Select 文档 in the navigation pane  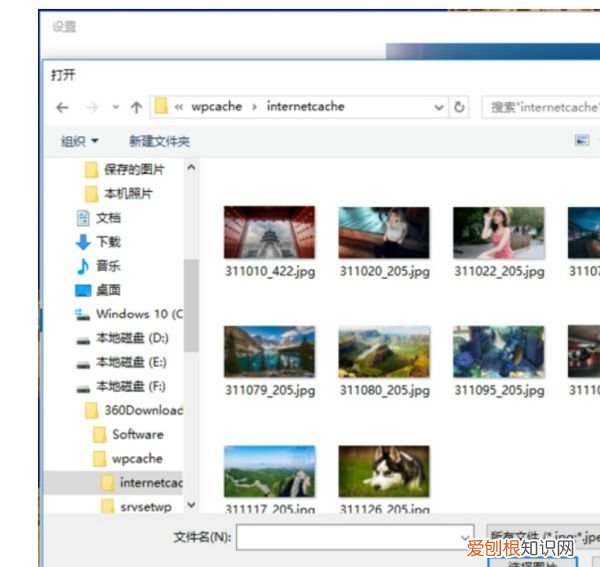(x=99, y=218)
